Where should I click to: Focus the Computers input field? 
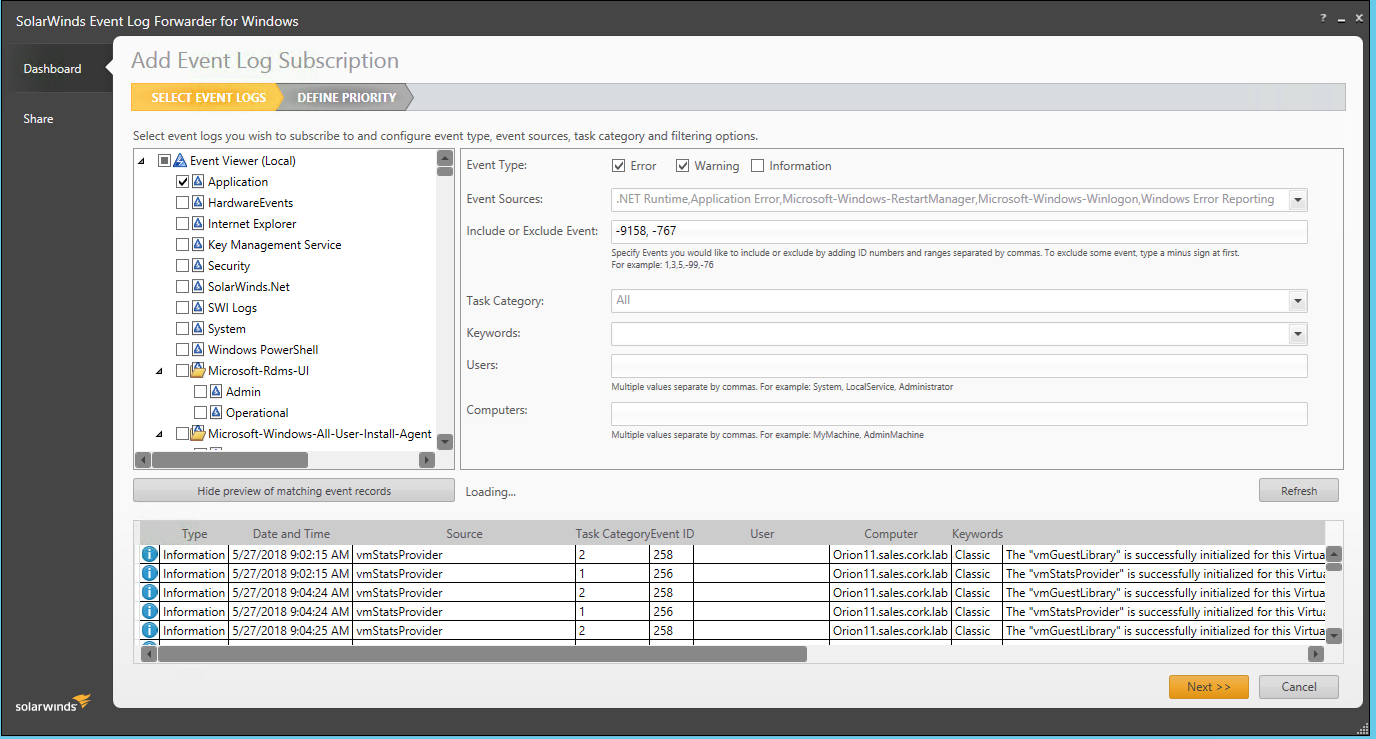point(959,414)
